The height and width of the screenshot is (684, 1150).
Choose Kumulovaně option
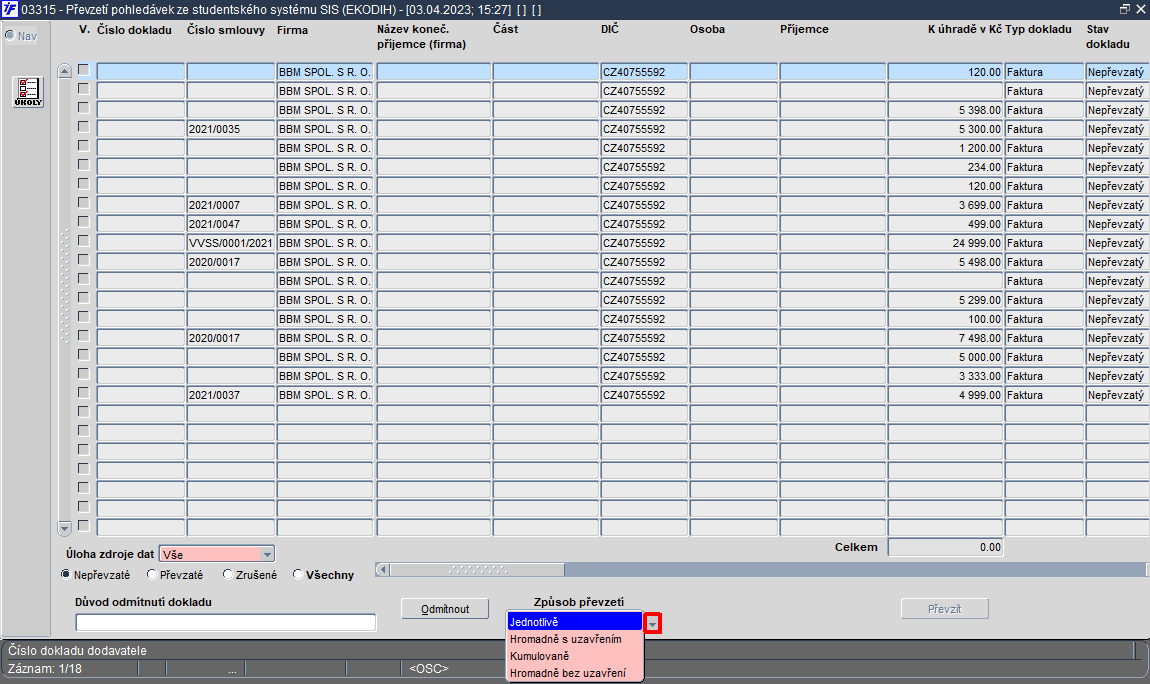click(x=575, y=656)
